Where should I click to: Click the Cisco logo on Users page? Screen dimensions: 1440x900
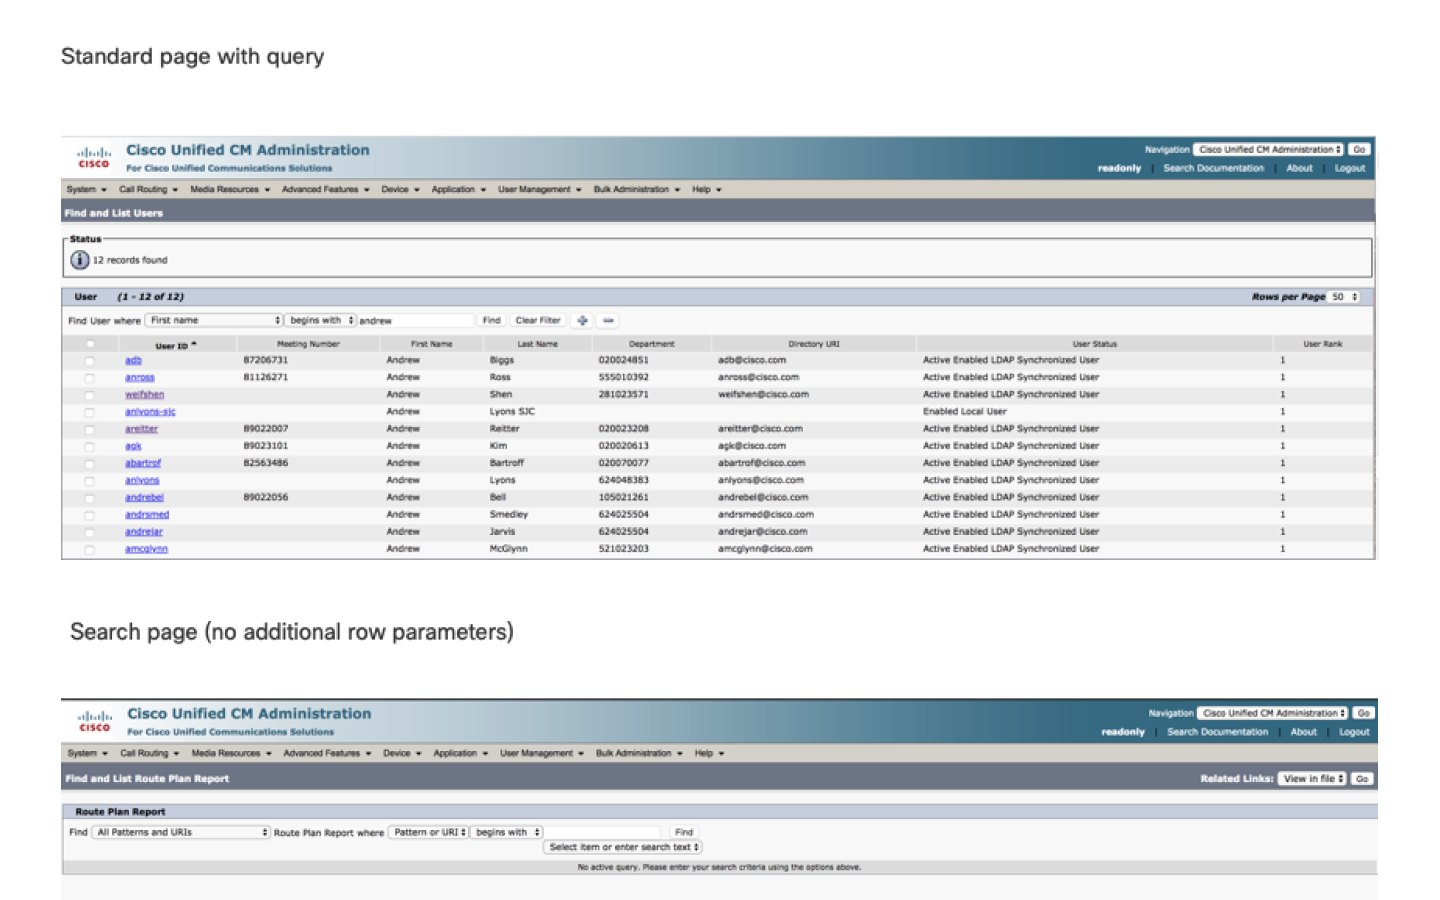coord(94,158)
